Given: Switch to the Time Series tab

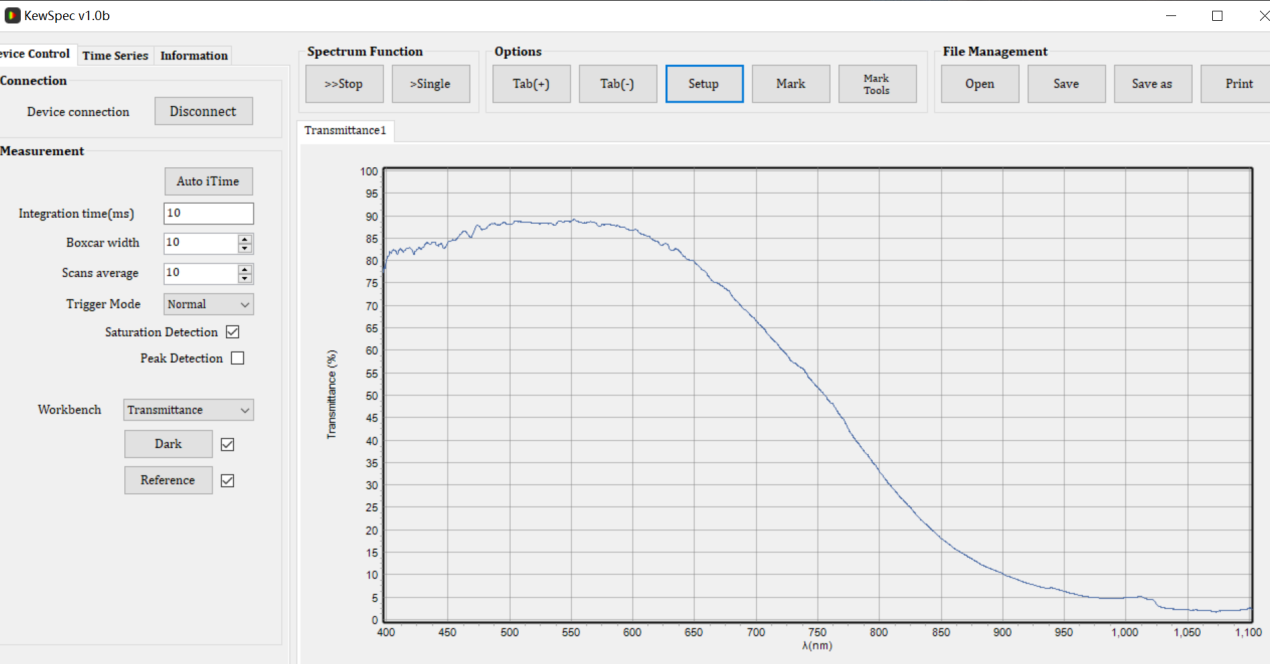Looking at the screenshot, I should [x=115, y=56].
